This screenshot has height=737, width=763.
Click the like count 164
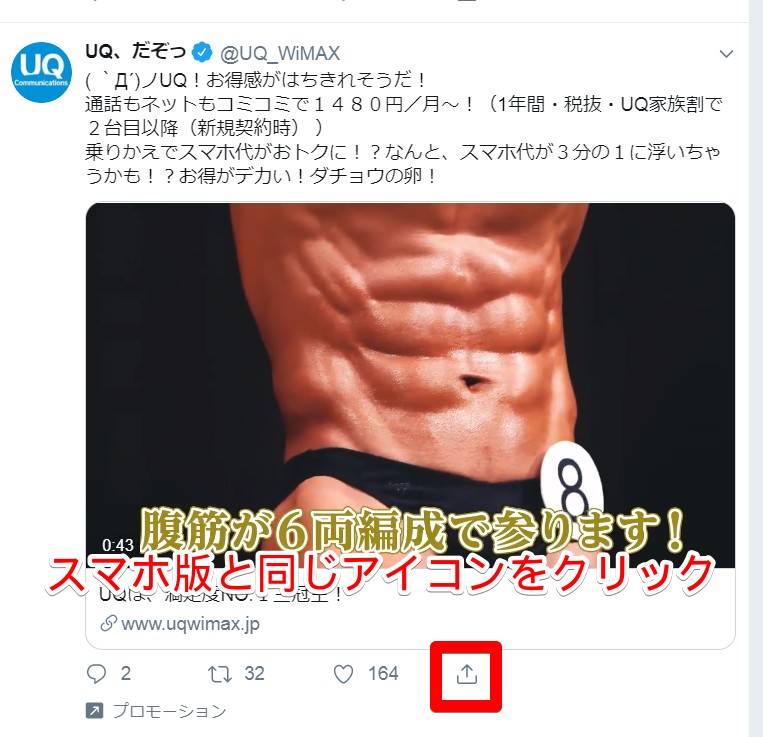point(383,674)
